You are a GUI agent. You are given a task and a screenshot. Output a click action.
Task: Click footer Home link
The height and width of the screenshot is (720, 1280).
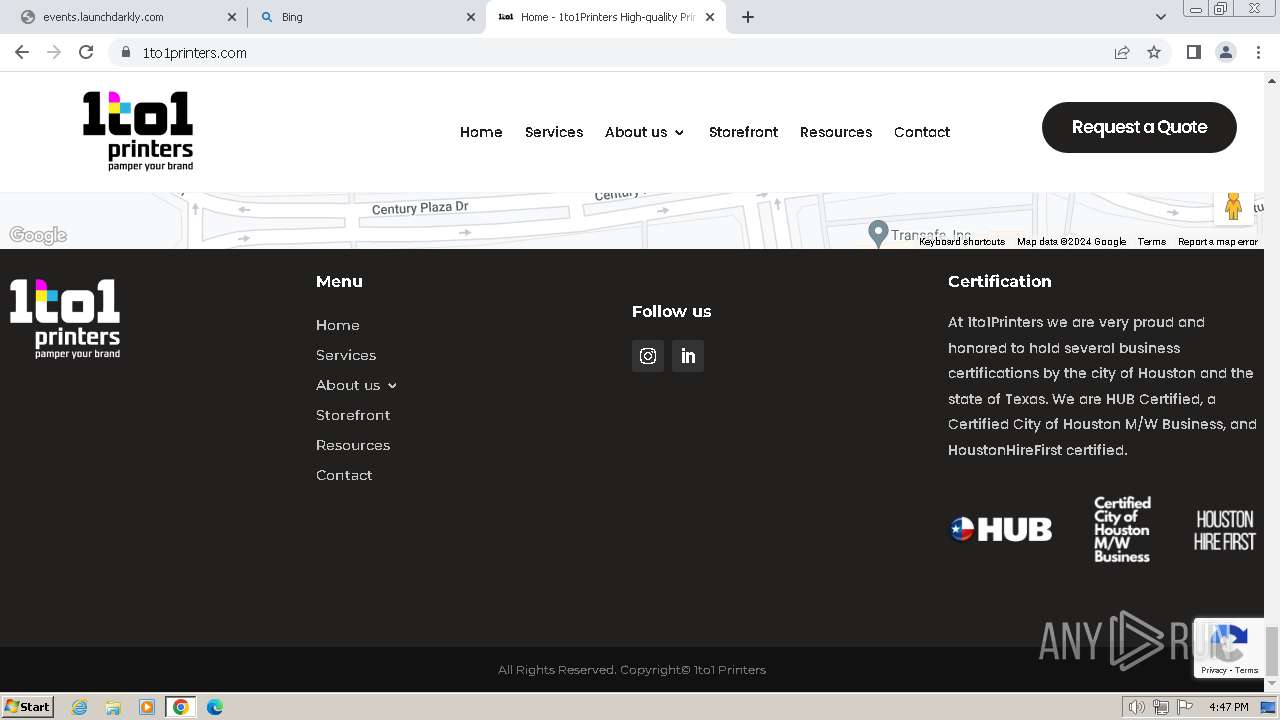tap(338, 325)
